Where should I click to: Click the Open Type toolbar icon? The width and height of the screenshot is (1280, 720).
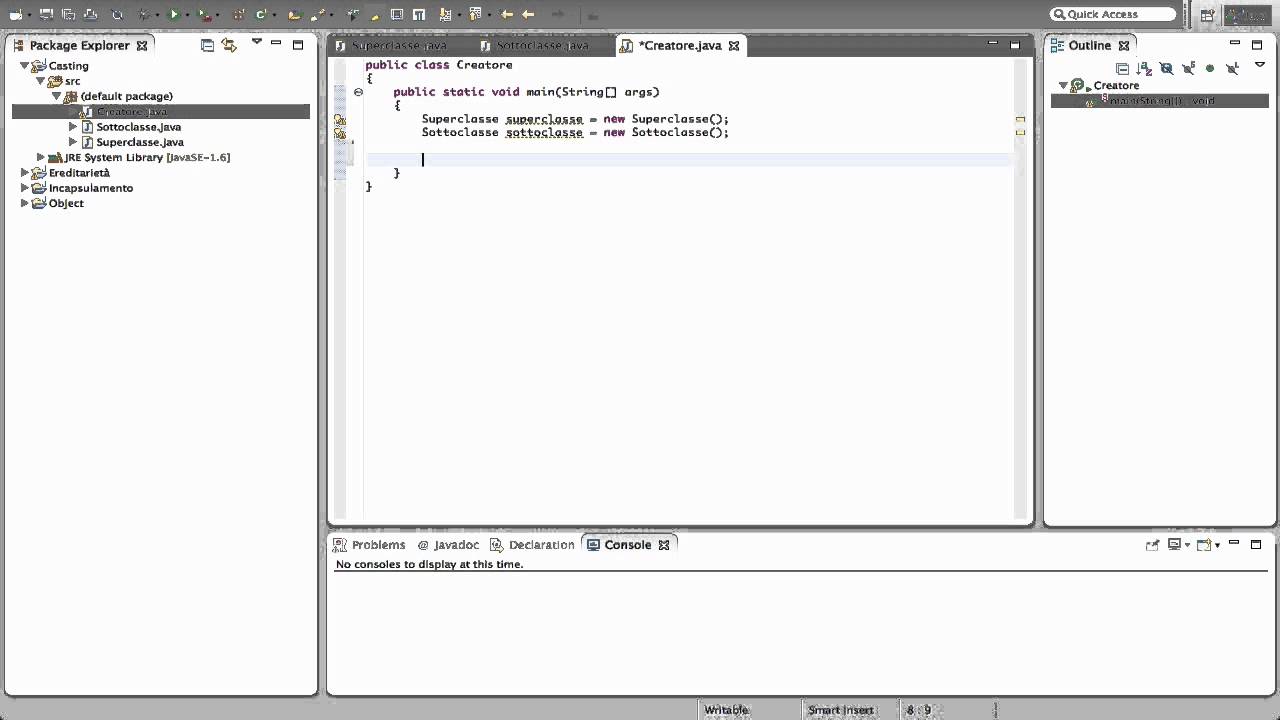tap(294, 15)
